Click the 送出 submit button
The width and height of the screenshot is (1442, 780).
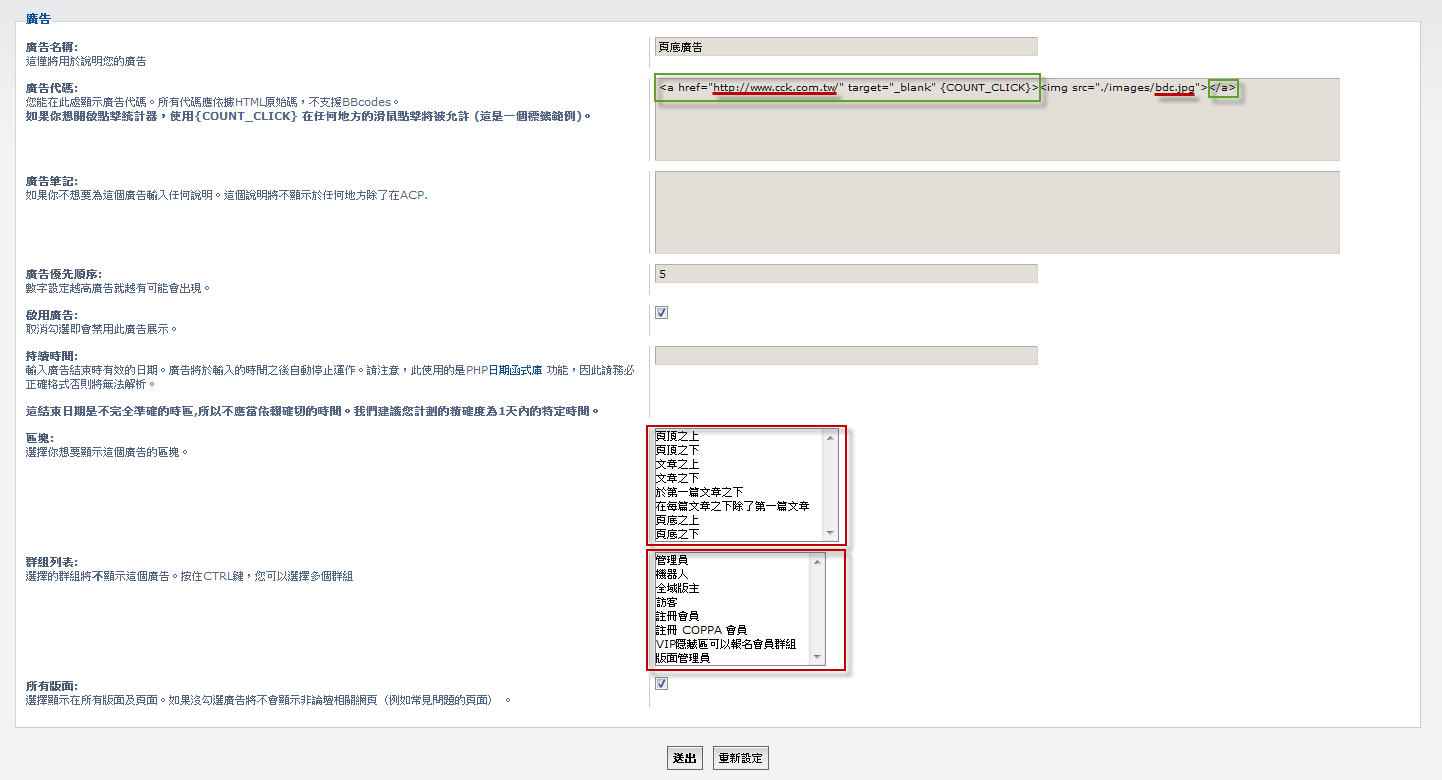click(x=684, y=758)
